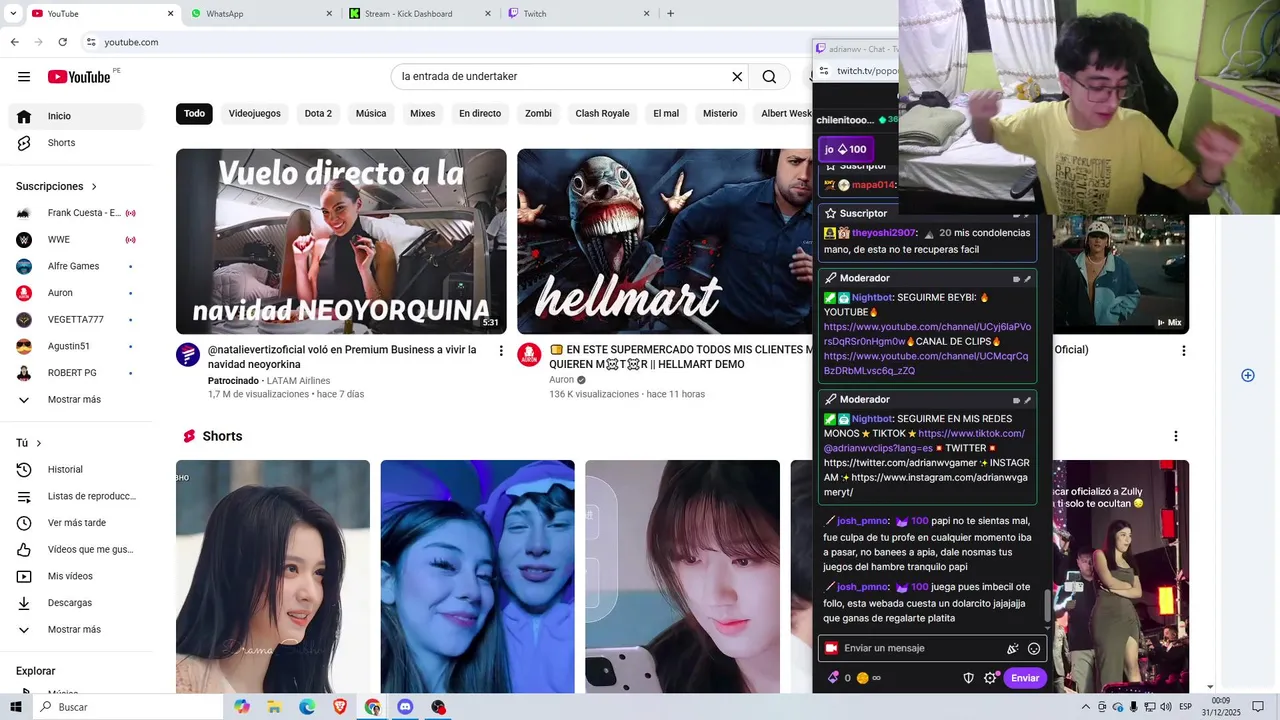Open OBS Studio from the taskbar

(438, 707)
